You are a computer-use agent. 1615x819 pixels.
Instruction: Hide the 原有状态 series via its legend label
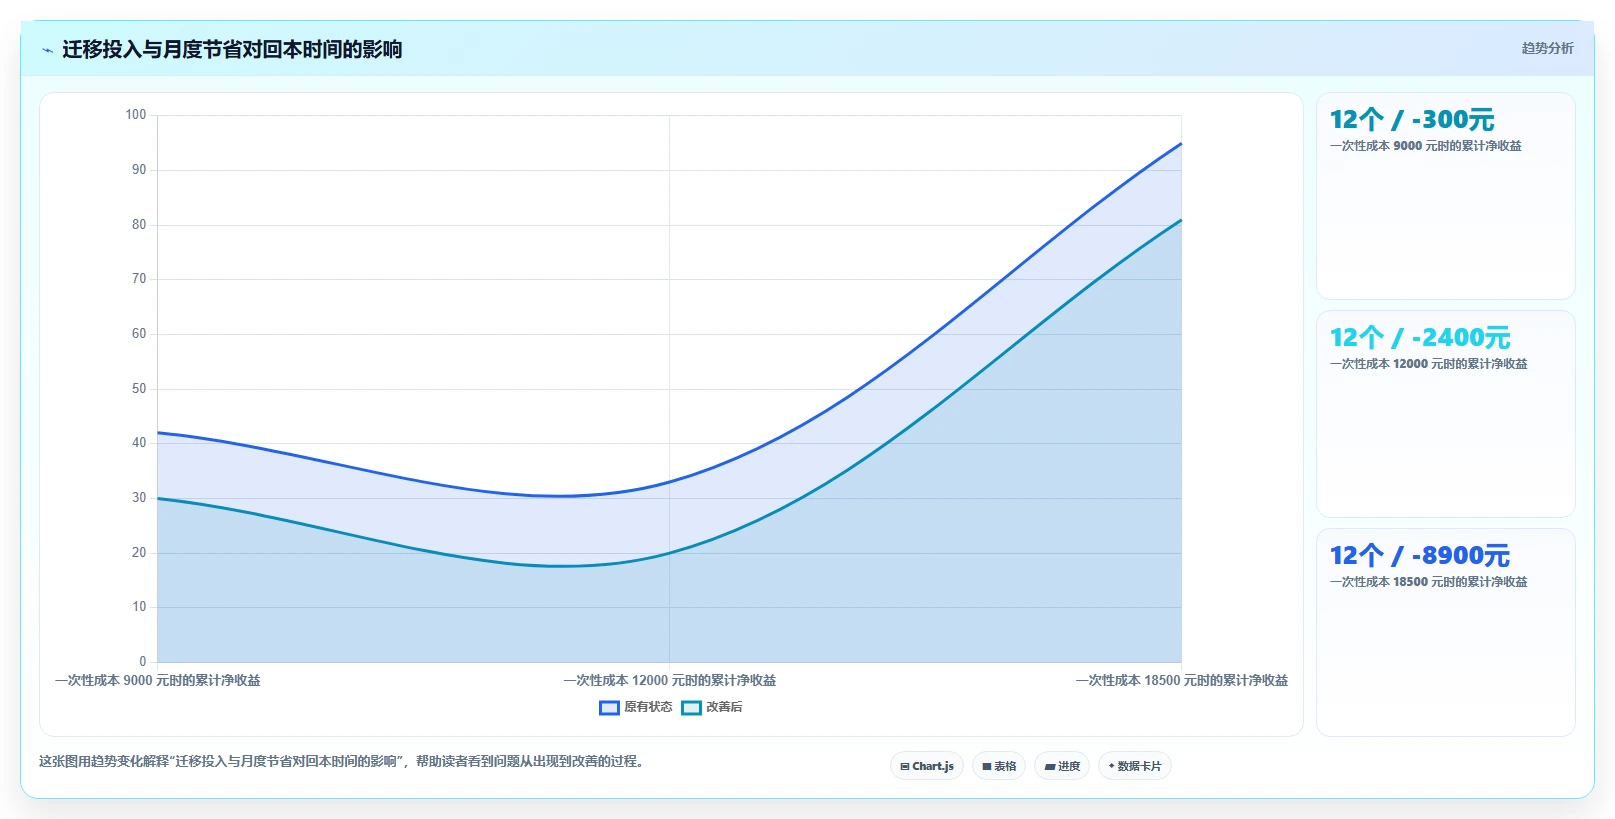point(648,707)
